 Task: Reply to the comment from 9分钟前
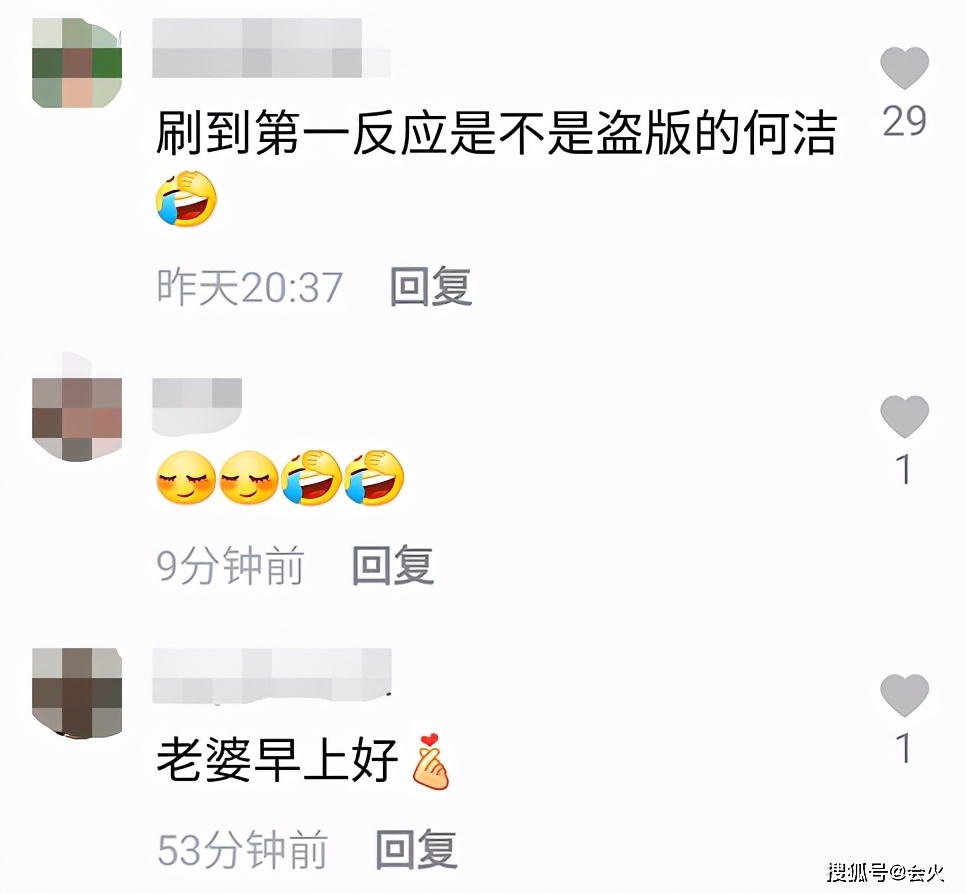[393, 564]
